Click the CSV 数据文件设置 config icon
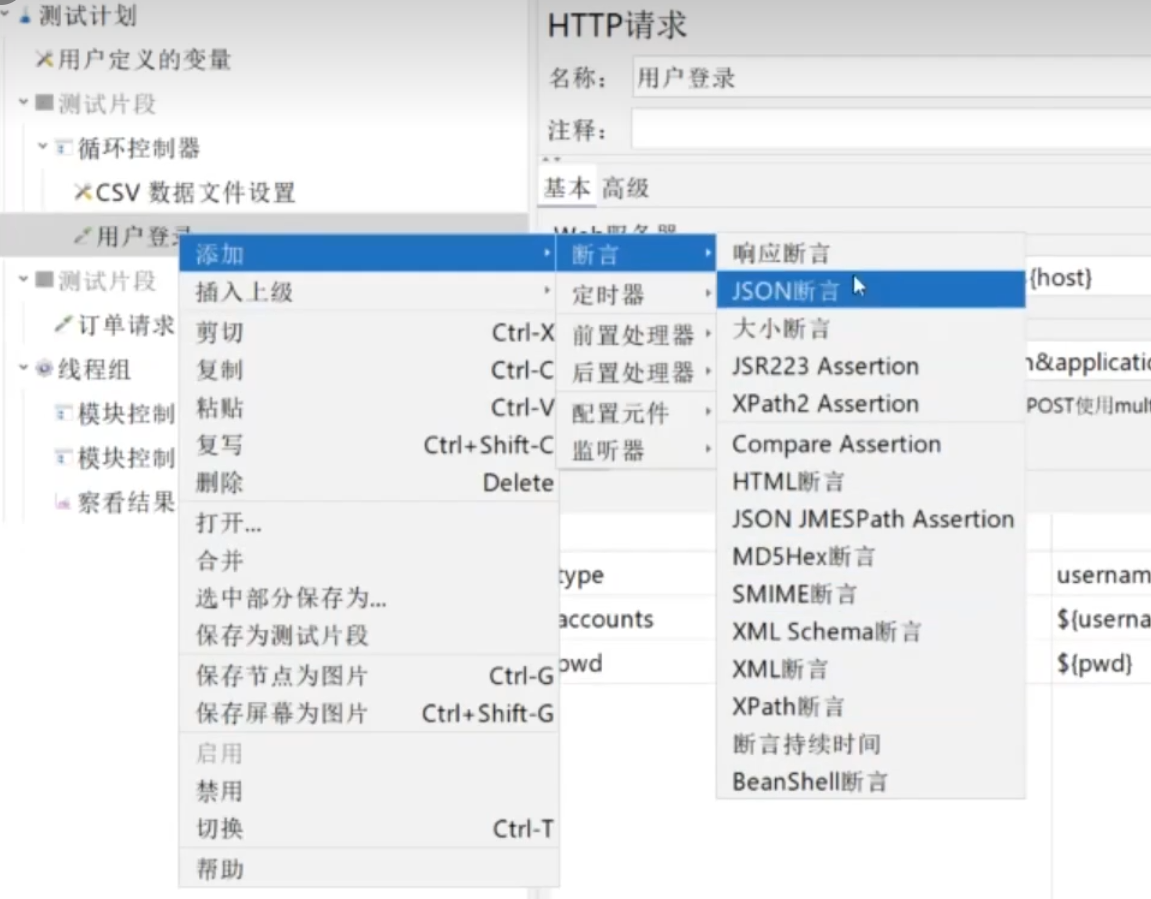 [x=83, y=192]
